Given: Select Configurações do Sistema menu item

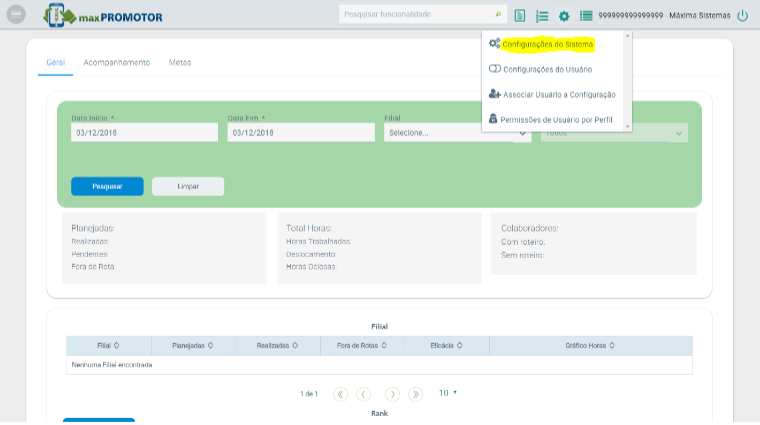Looking at the screenshot, I should pyautogui.click(x=548, y=44).
